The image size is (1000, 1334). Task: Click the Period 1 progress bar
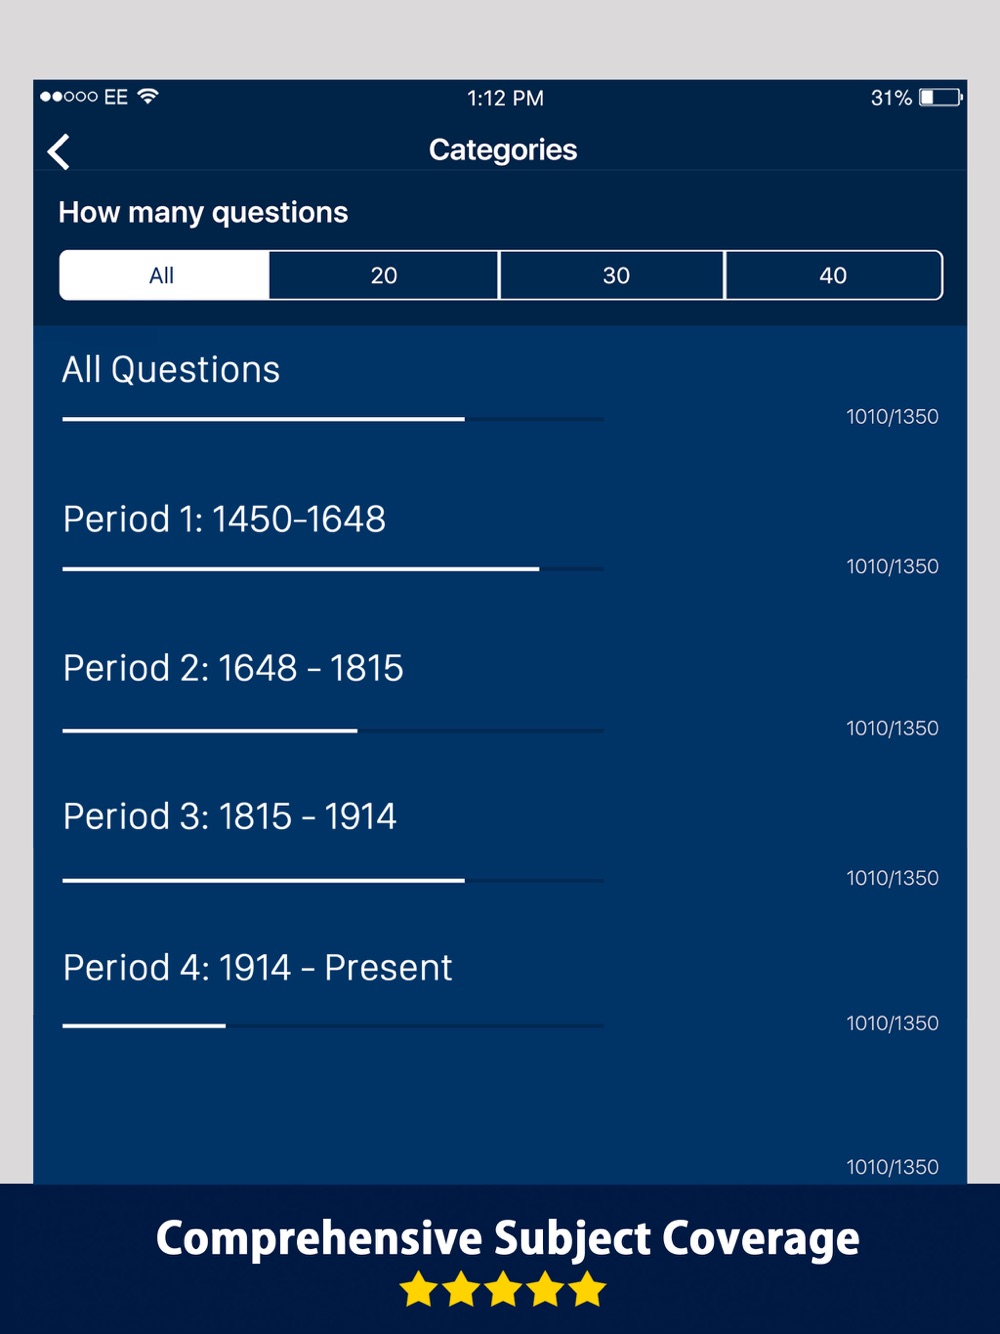tap(333, 569)
